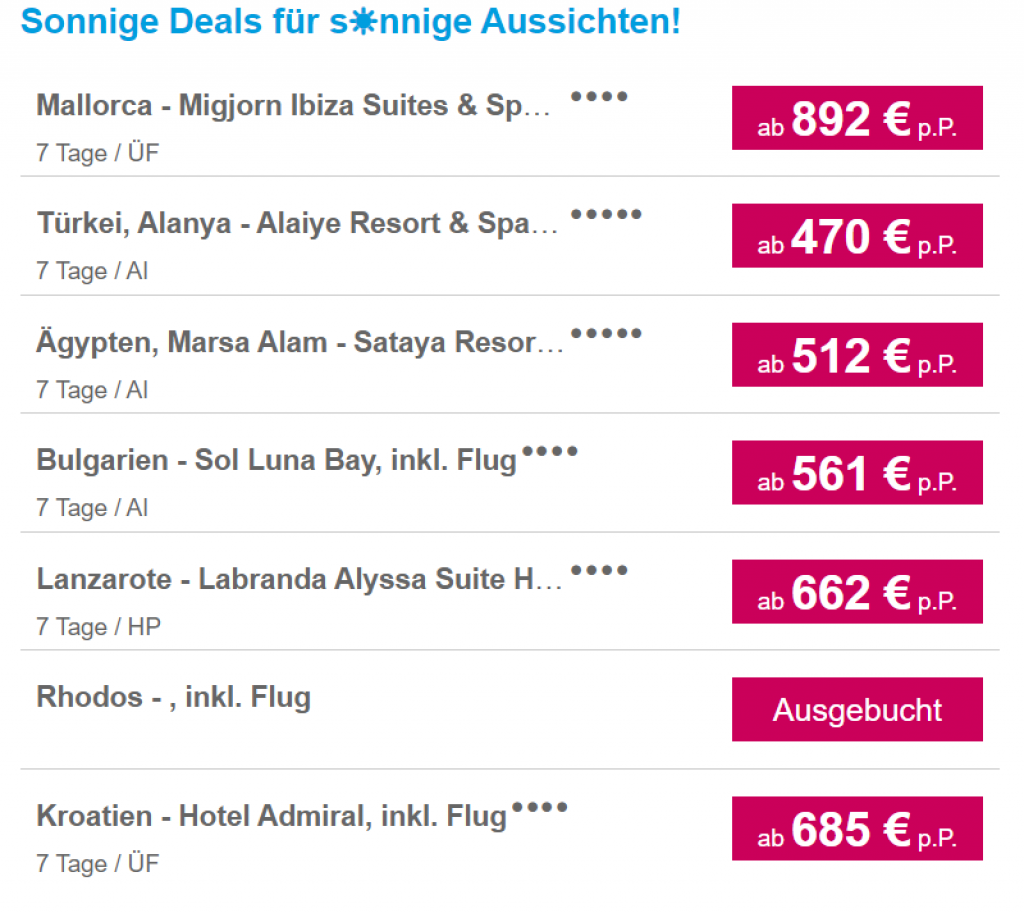Open the Türkei Alanya Alaiye Resort deal
Image resolution: width=1024 pixels, height=913 pixels.
click(297, 223)
